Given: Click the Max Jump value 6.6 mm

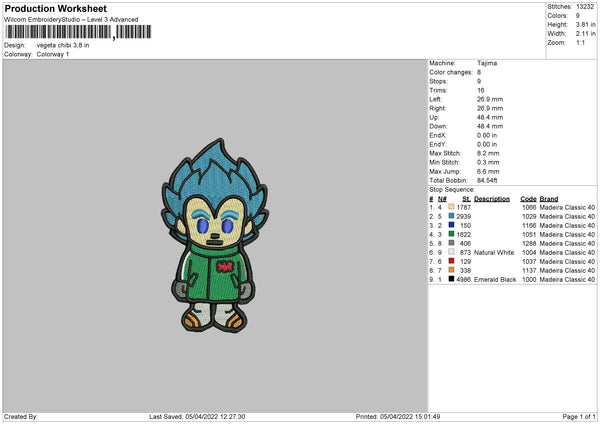Looking at the screenshot, I should (x=488, y=171).
